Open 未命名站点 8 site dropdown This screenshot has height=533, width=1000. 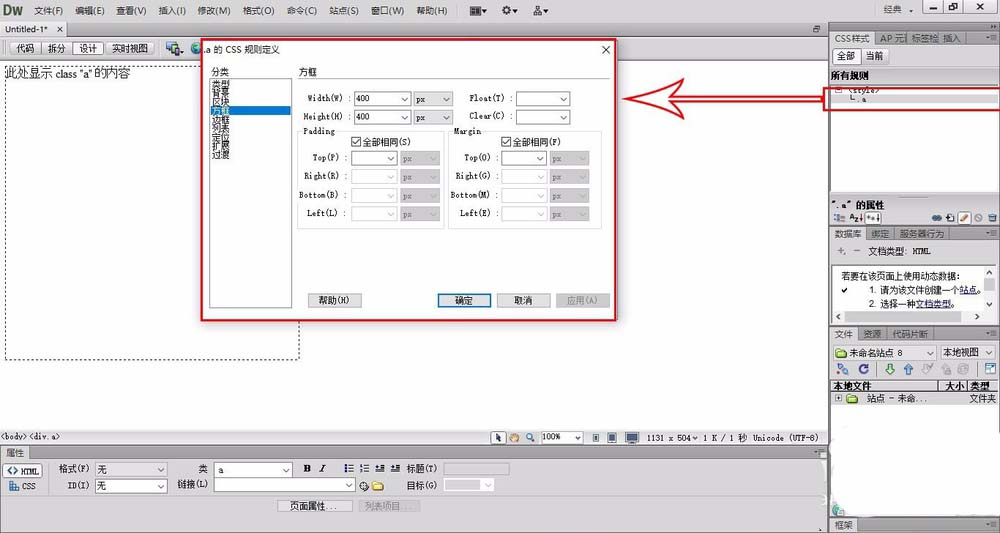885,353
